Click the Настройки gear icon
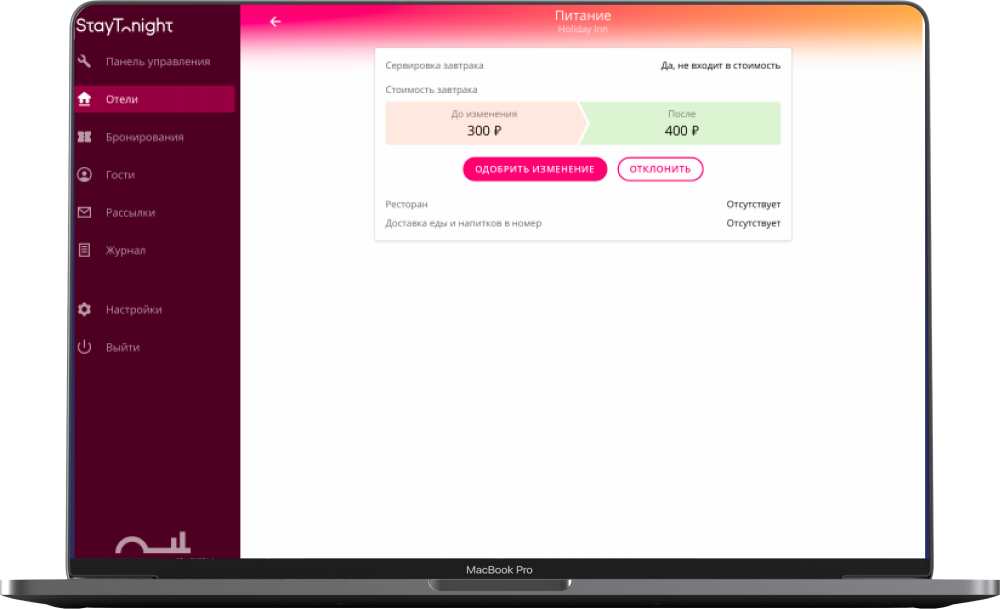 coord(85,310)
